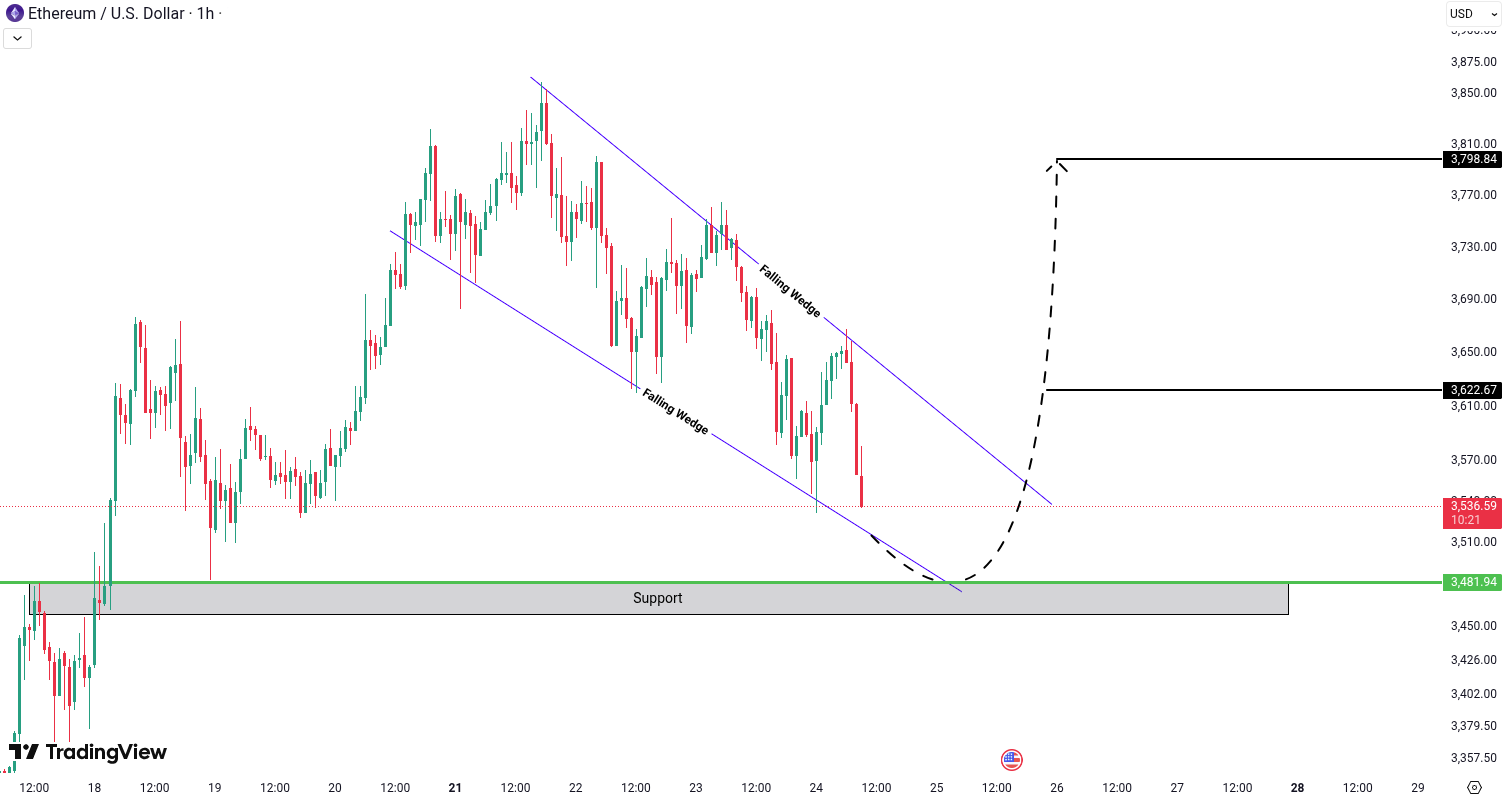This screenshot has height=797, width=1504.
Task: Click the Ethereum / U.S. Dollar title
Action: click(106, 14)
